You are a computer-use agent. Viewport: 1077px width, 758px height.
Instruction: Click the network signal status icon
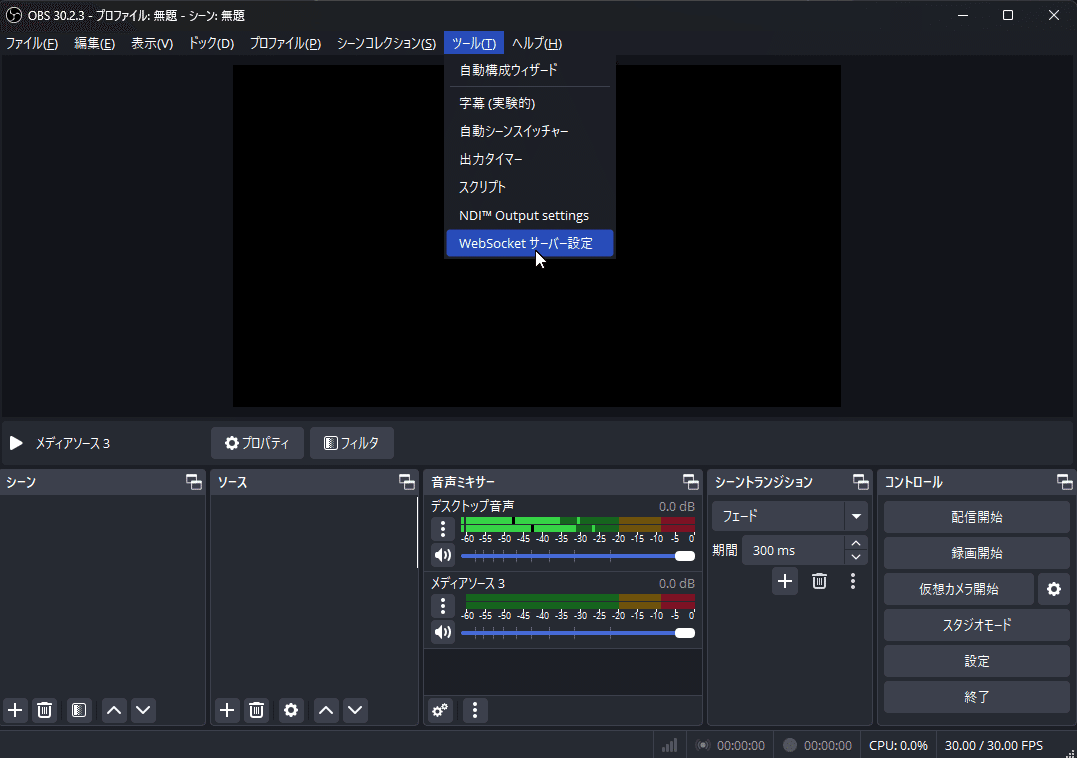click(x=669, y=746)
